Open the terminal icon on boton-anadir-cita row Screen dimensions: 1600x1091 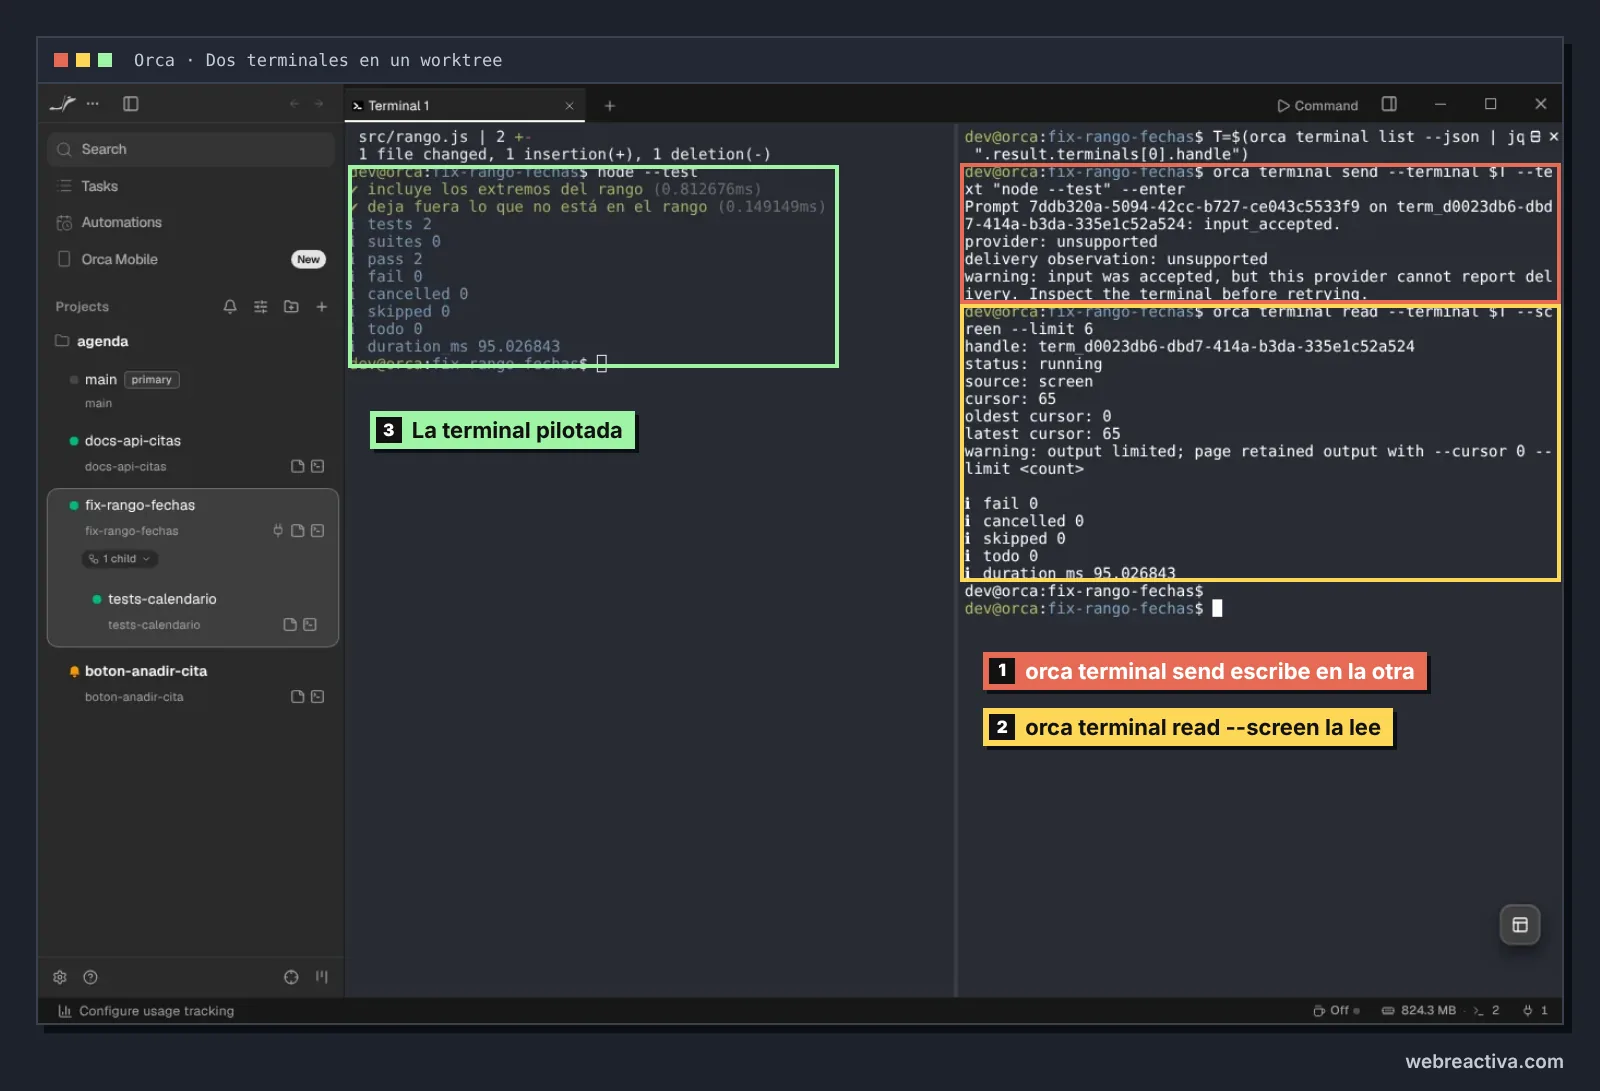(317, 696)
